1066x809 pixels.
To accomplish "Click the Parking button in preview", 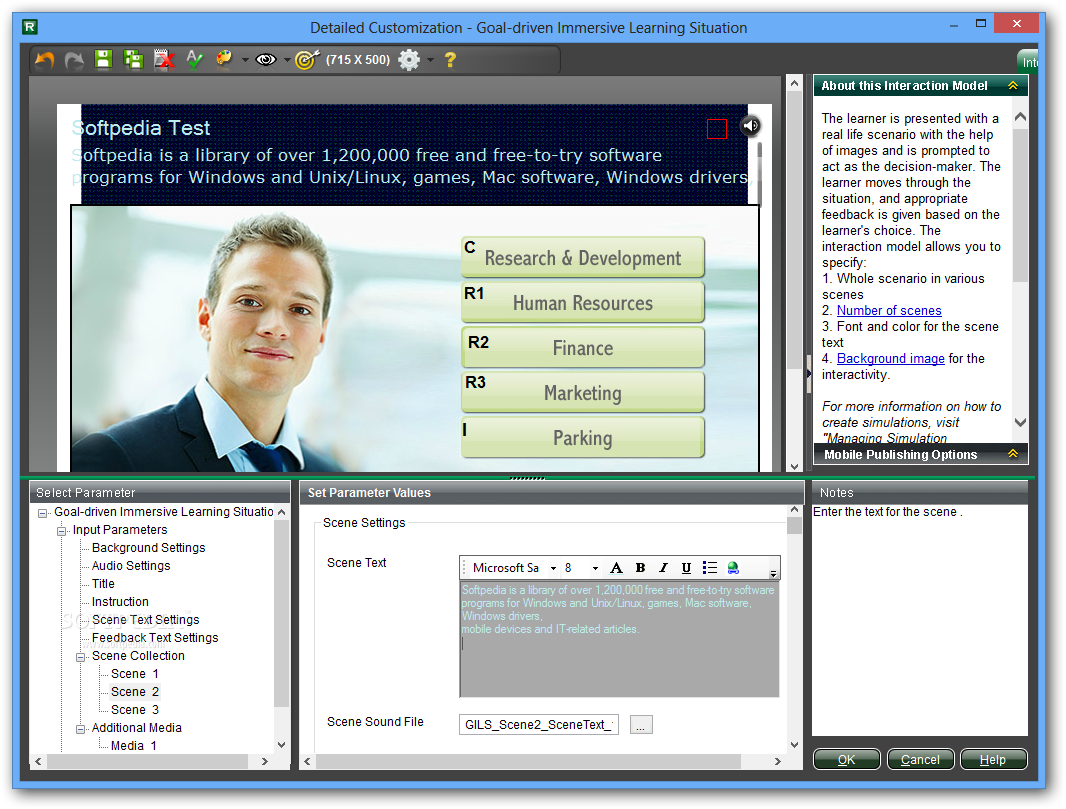I will point(583,437).
